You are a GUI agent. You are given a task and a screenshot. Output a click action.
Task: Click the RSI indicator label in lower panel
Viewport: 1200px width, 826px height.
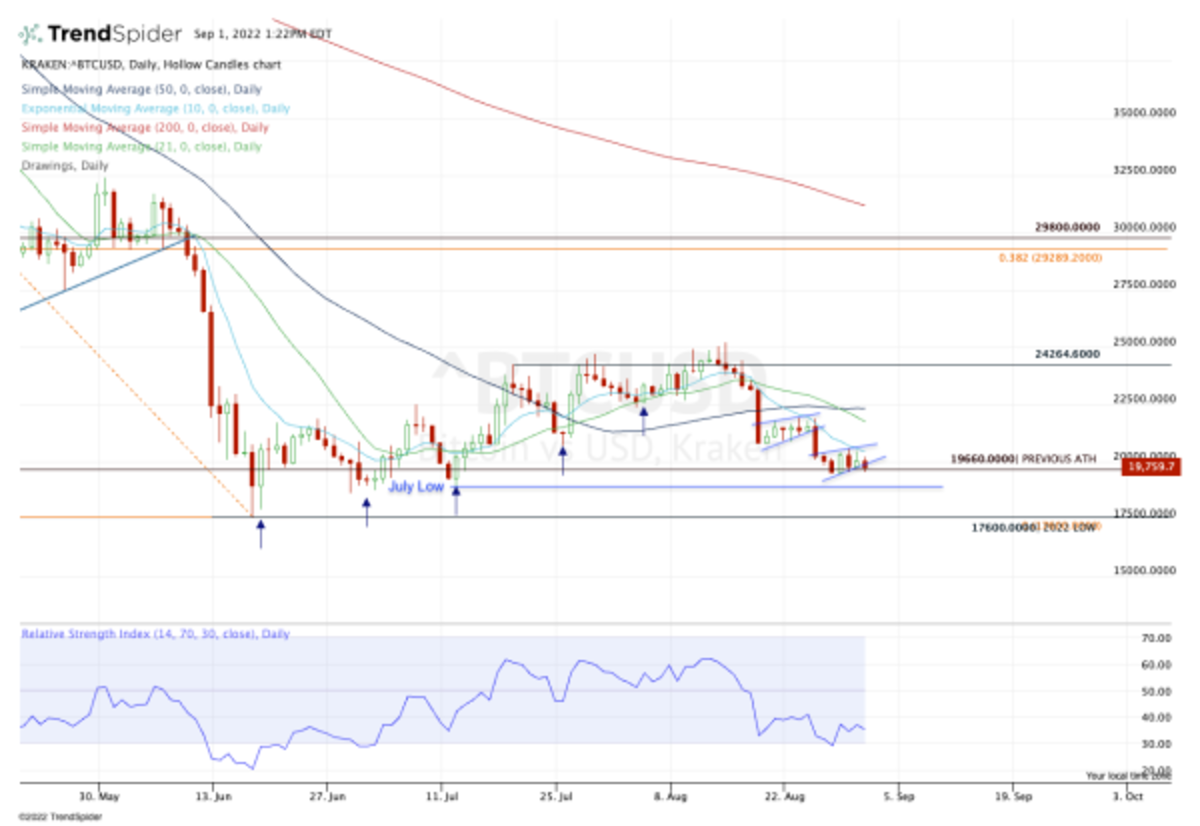pyautogui.click(x=153, y=634)
